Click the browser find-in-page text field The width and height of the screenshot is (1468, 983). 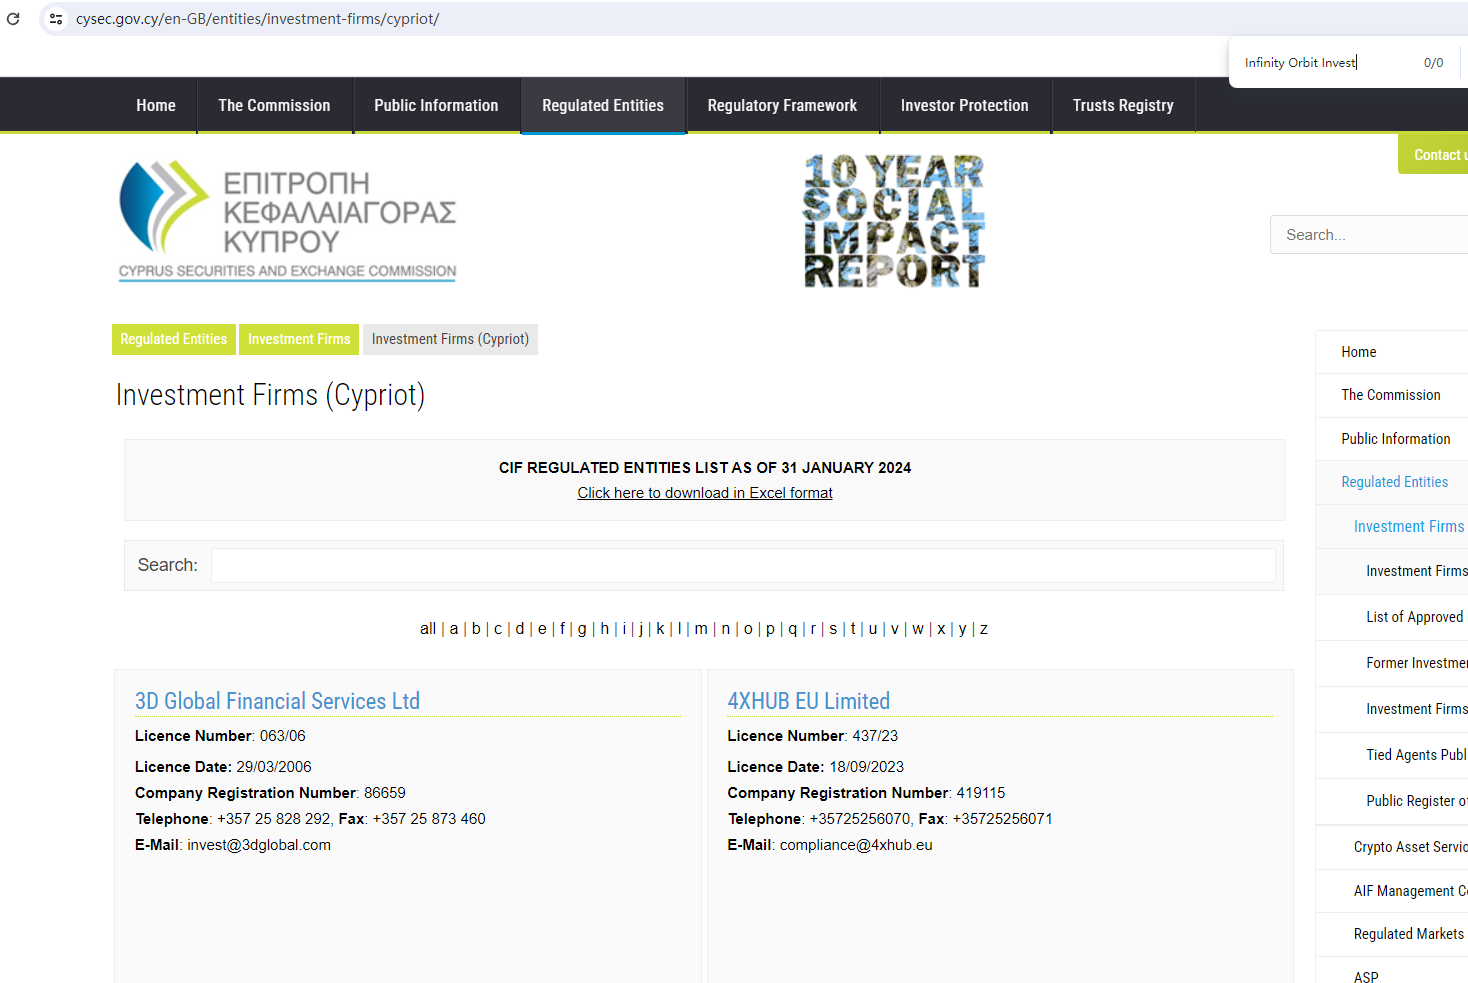(x=1325, y=63)
